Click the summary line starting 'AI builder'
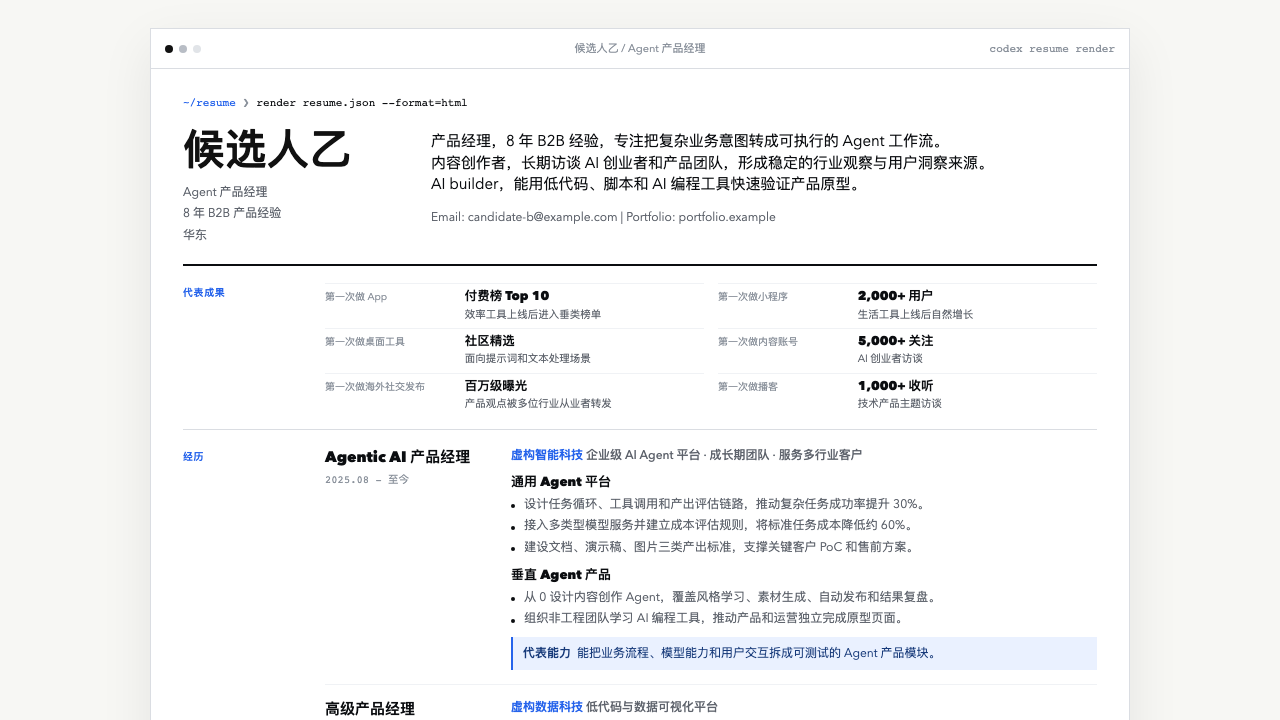 pos(646,184)
